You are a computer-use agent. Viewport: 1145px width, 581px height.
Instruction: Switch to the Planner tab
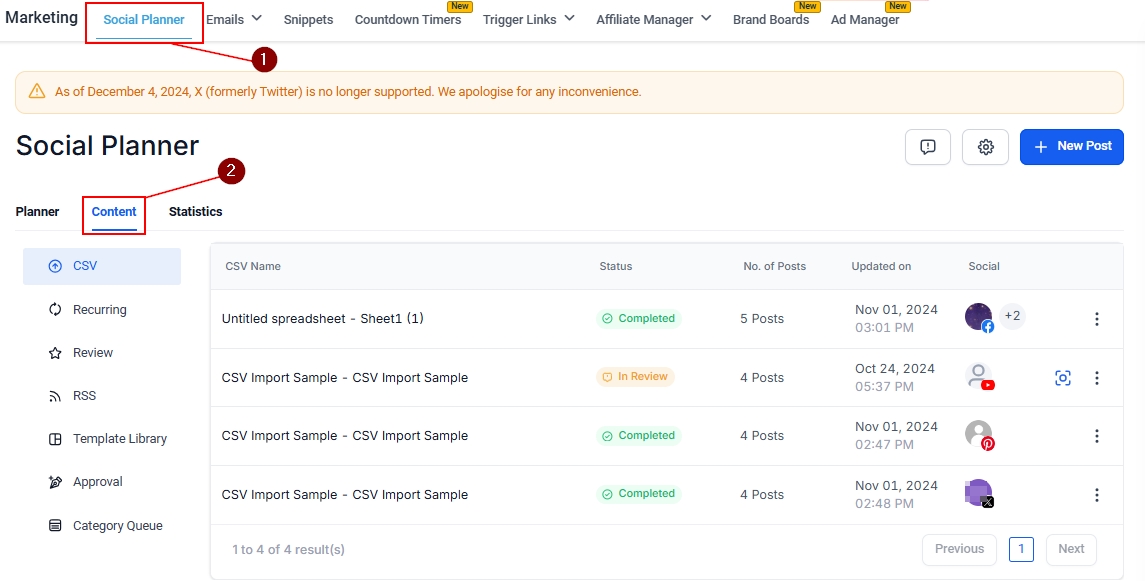coord(37,212)
